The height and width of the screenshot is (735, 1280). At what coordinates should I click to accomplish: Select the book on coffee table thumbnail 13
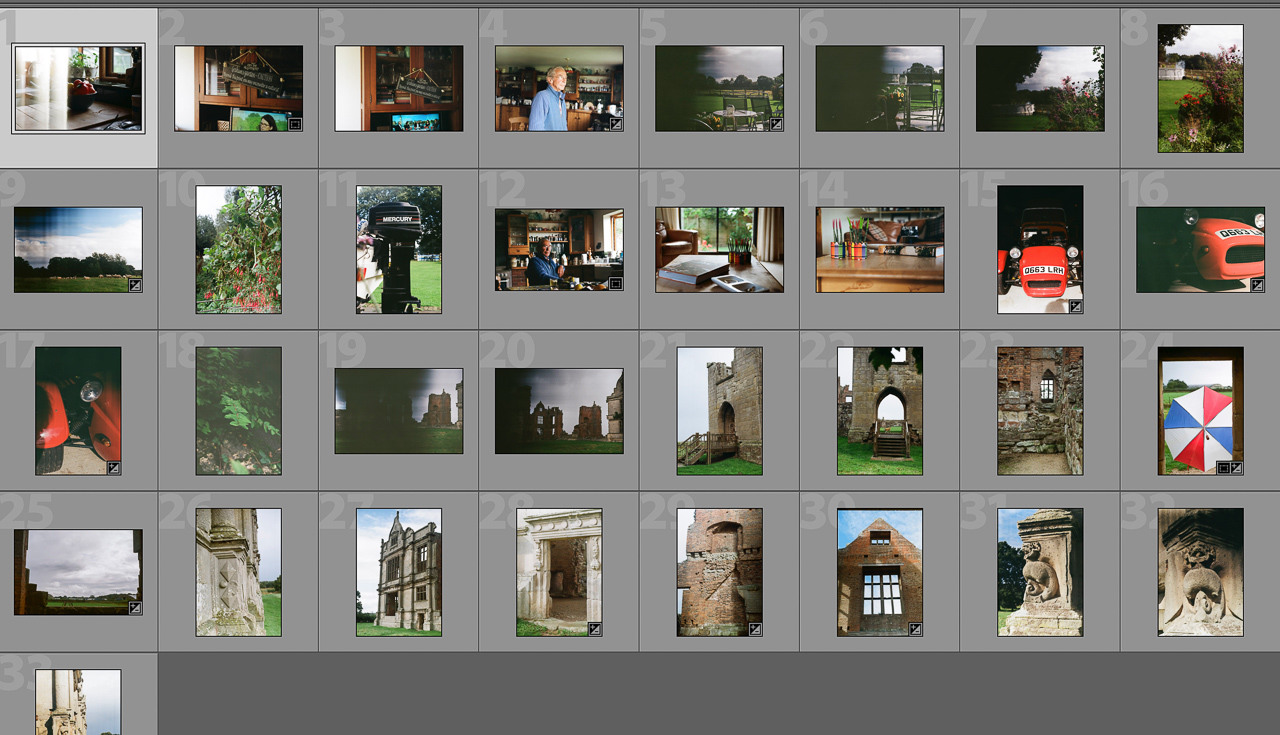(x=719, y=249)
